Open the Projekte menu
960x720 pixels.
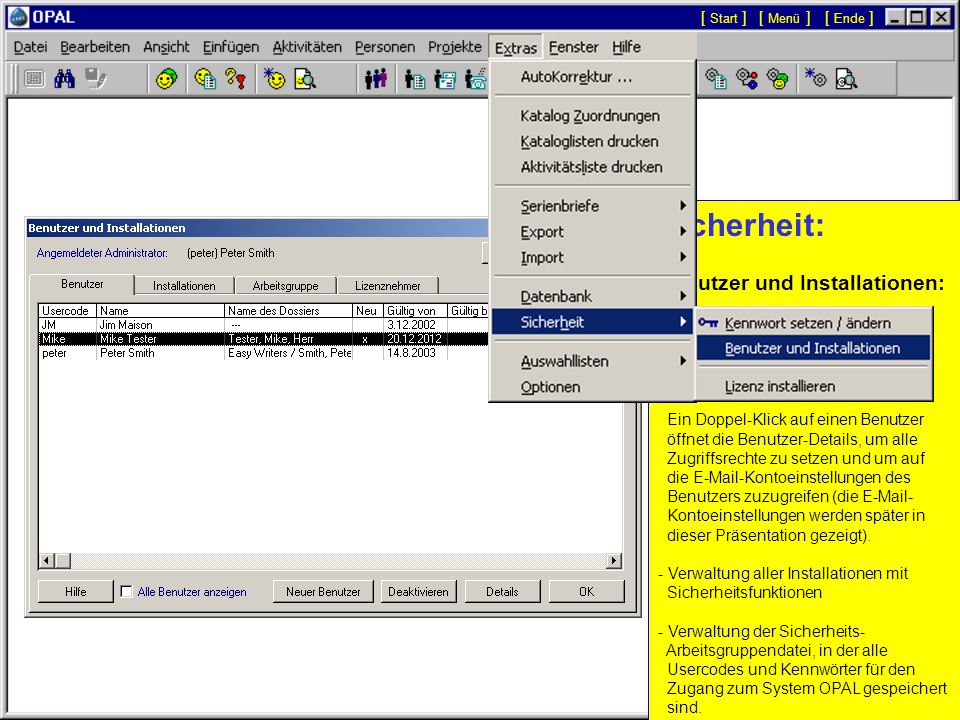[455, 47]
